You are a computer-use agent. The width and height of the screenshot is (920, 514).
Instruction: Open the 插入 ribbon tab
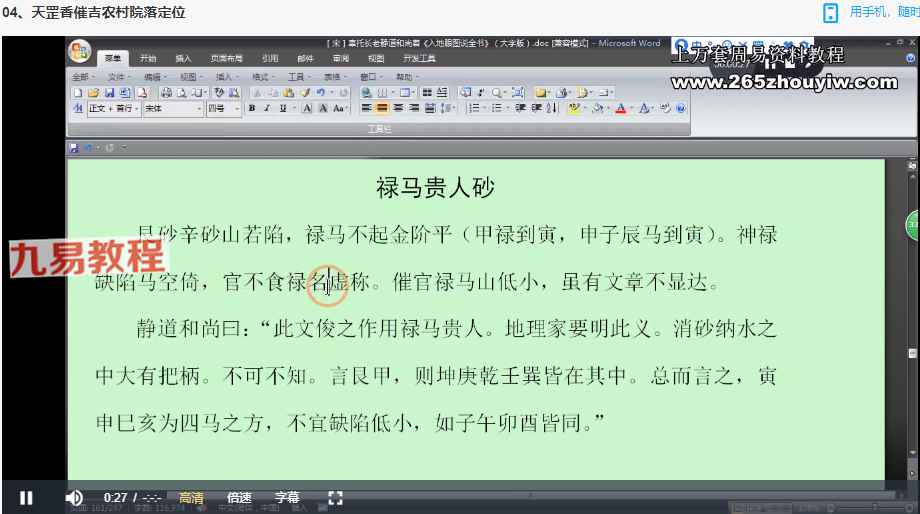tap(183, 59)
